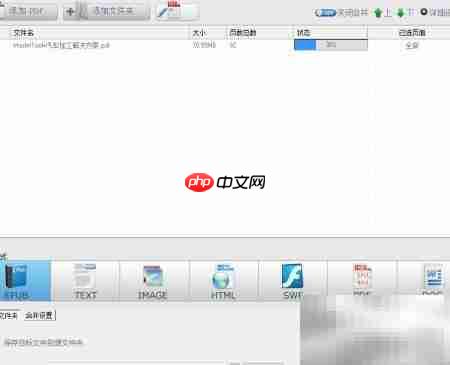Click the gray save-target-folder text line
Viewport: 450px width, 365px height.
click(43, 342)
